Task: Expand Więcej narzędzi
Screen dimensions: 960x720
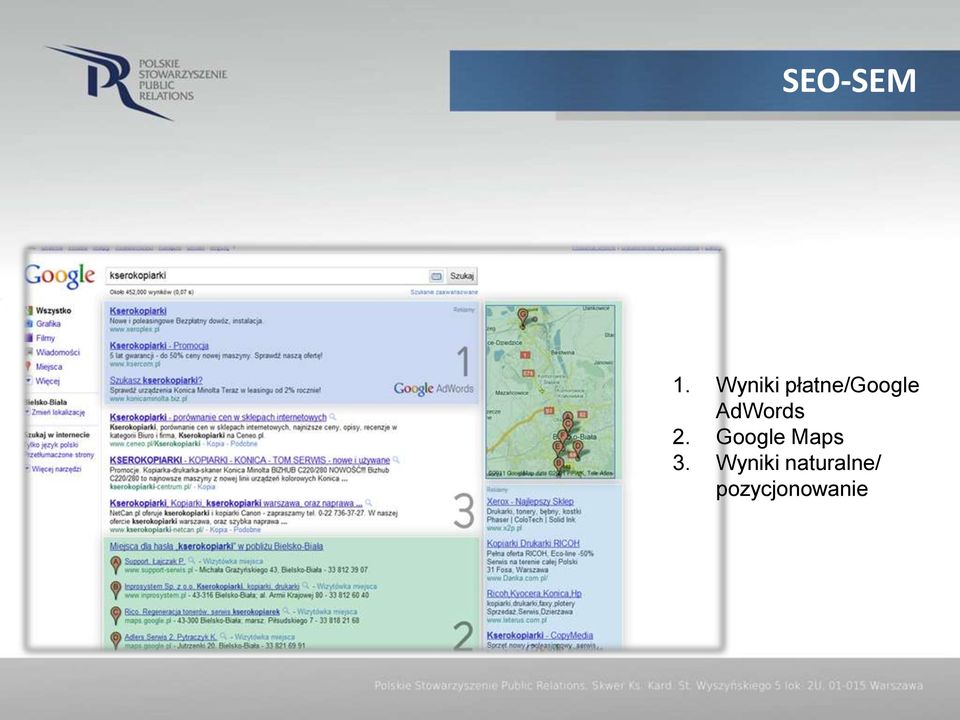Action: pyautogui.click(x=56, y=469)
